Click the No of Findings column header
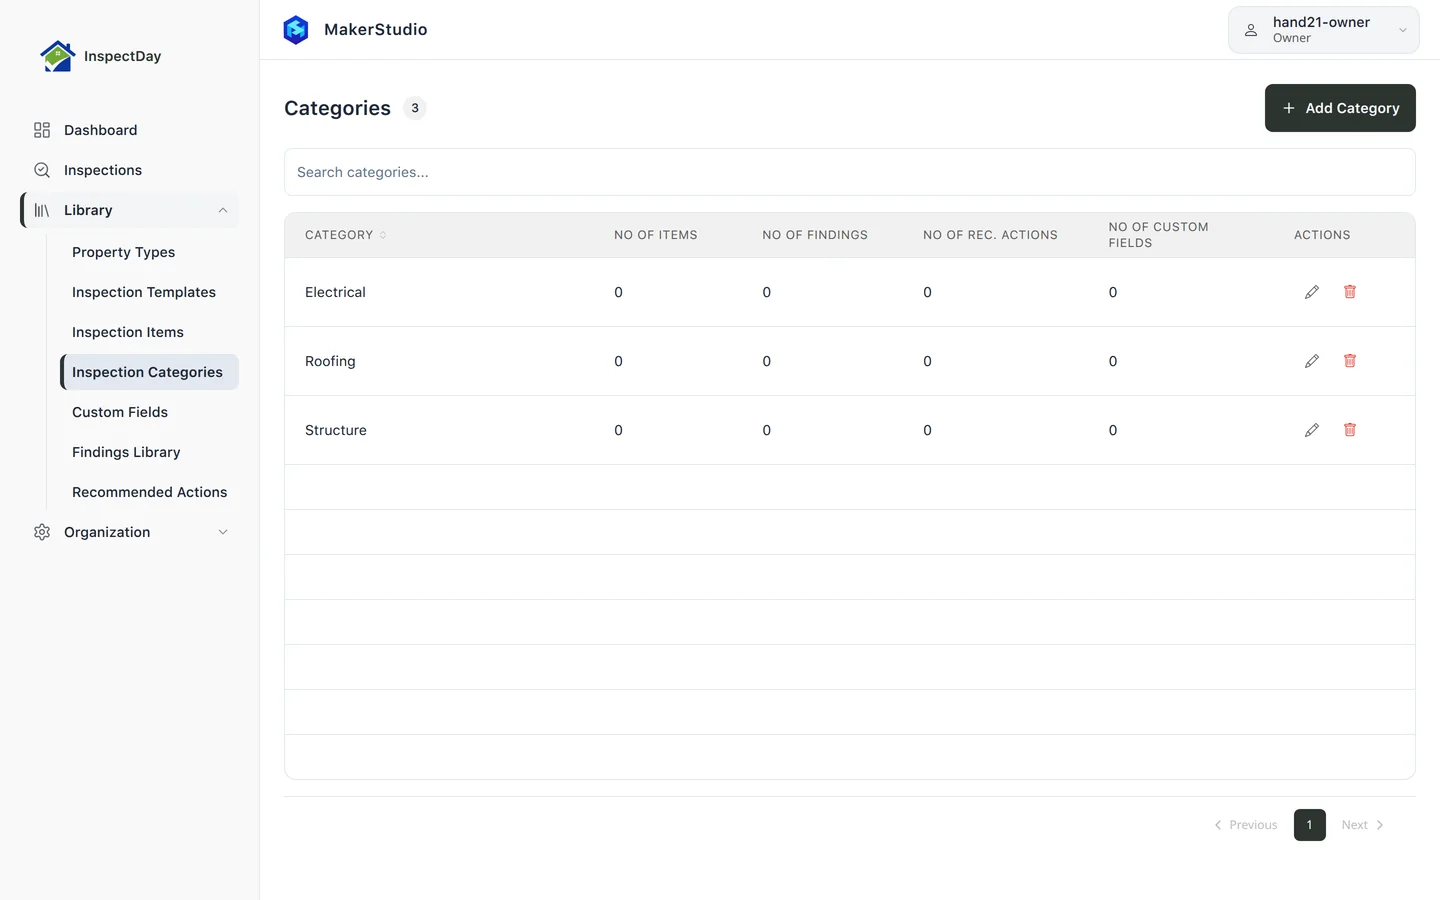 tap(815, 235)
